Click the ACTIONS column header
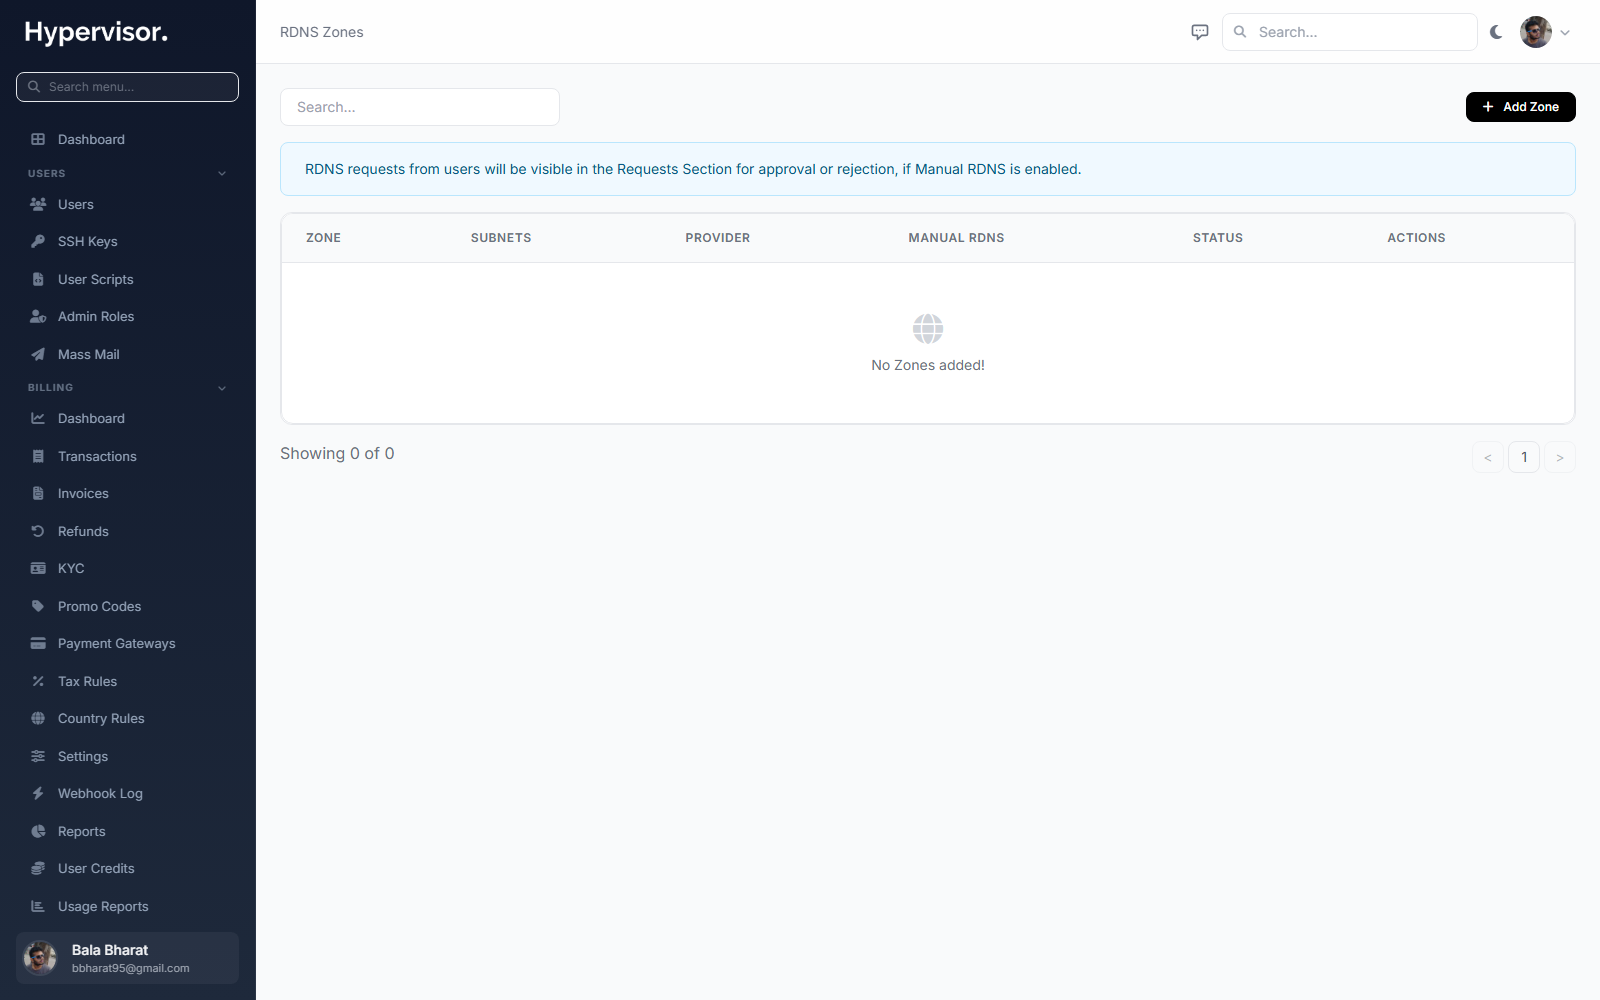The image size is (1600, 1000). [1416, 238]
